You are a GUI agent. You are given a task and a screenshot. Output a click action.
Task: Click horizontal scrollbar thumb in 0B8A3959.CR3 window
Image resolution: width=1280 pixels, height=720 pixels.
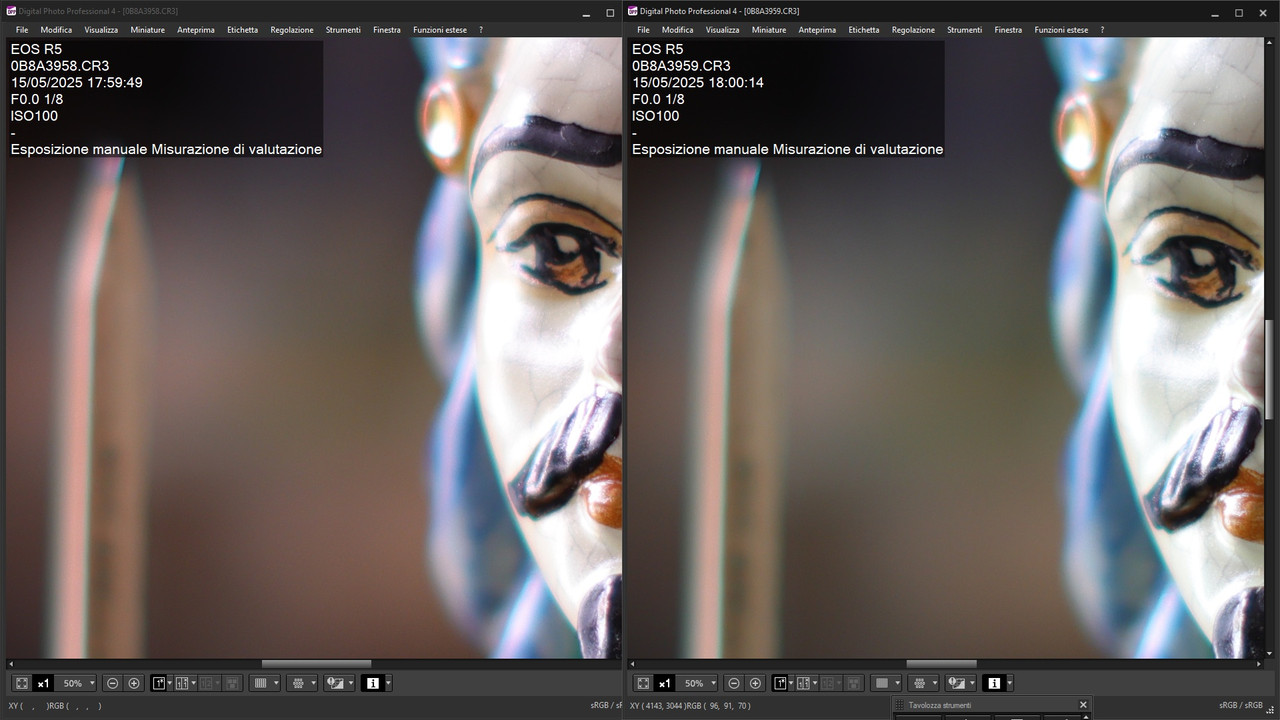coord(941,664)
